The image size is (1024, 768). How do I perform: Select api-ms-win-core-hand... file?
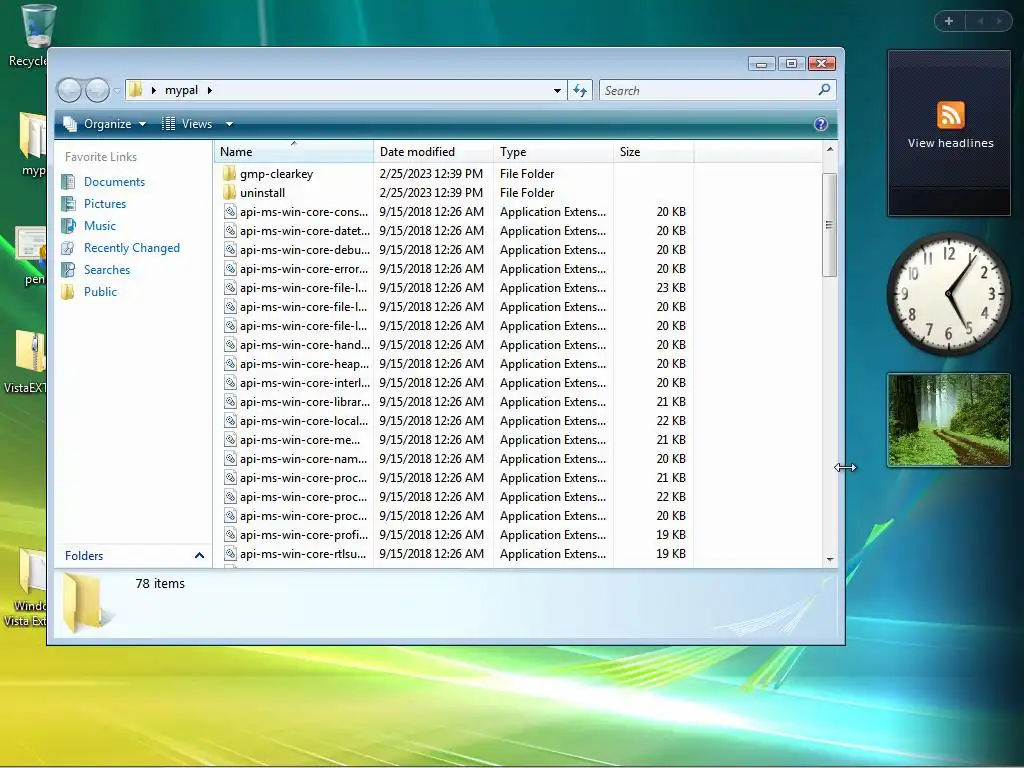[x=304, y=345]
